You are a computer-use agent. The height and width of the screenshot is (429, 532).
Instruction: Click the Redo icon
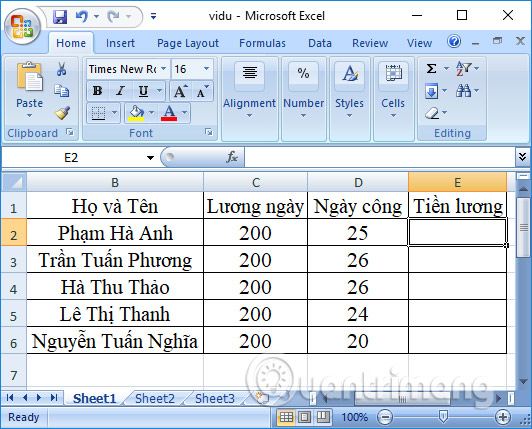point(113,16)
